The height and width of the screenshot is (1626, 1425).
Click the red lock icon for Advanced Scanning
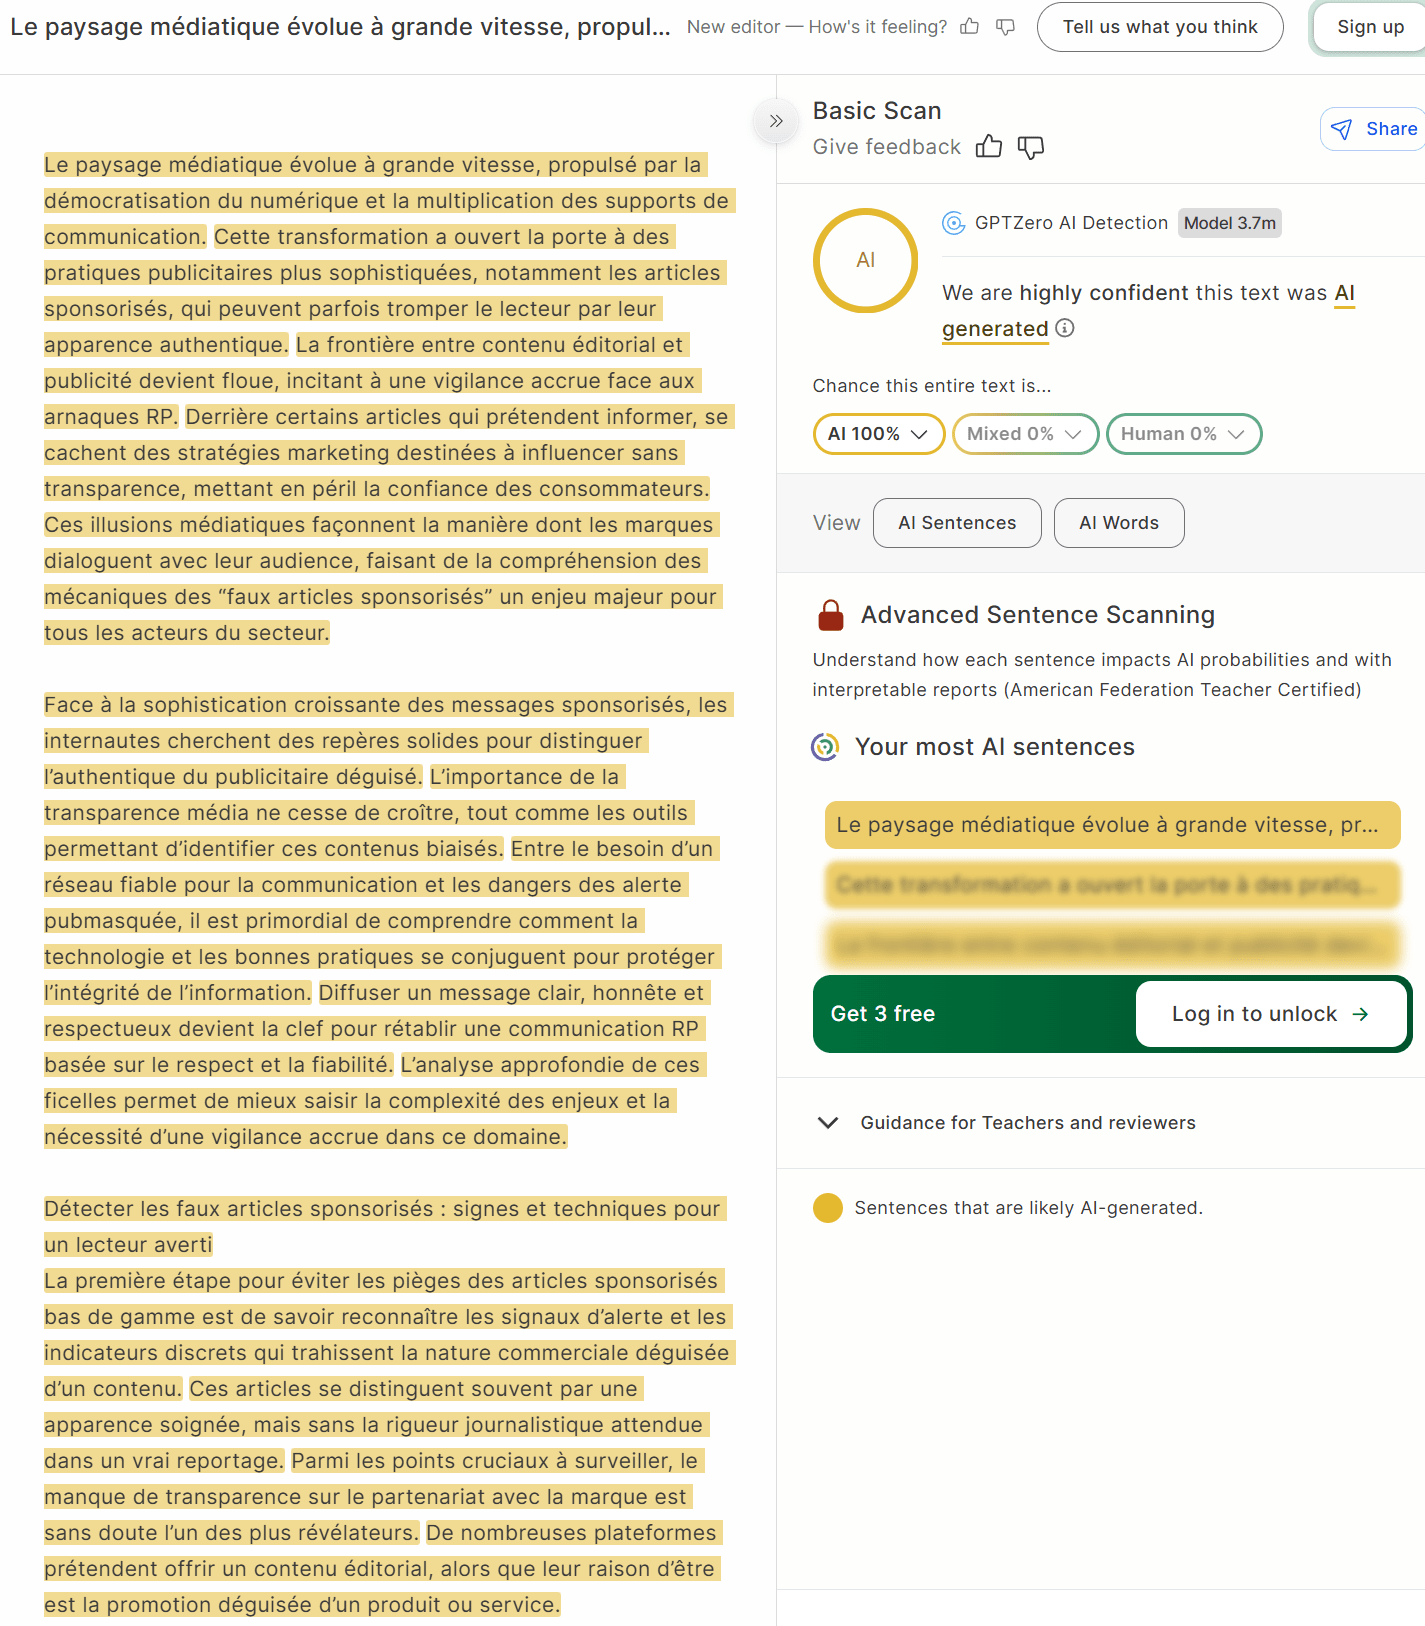[831, 615]
